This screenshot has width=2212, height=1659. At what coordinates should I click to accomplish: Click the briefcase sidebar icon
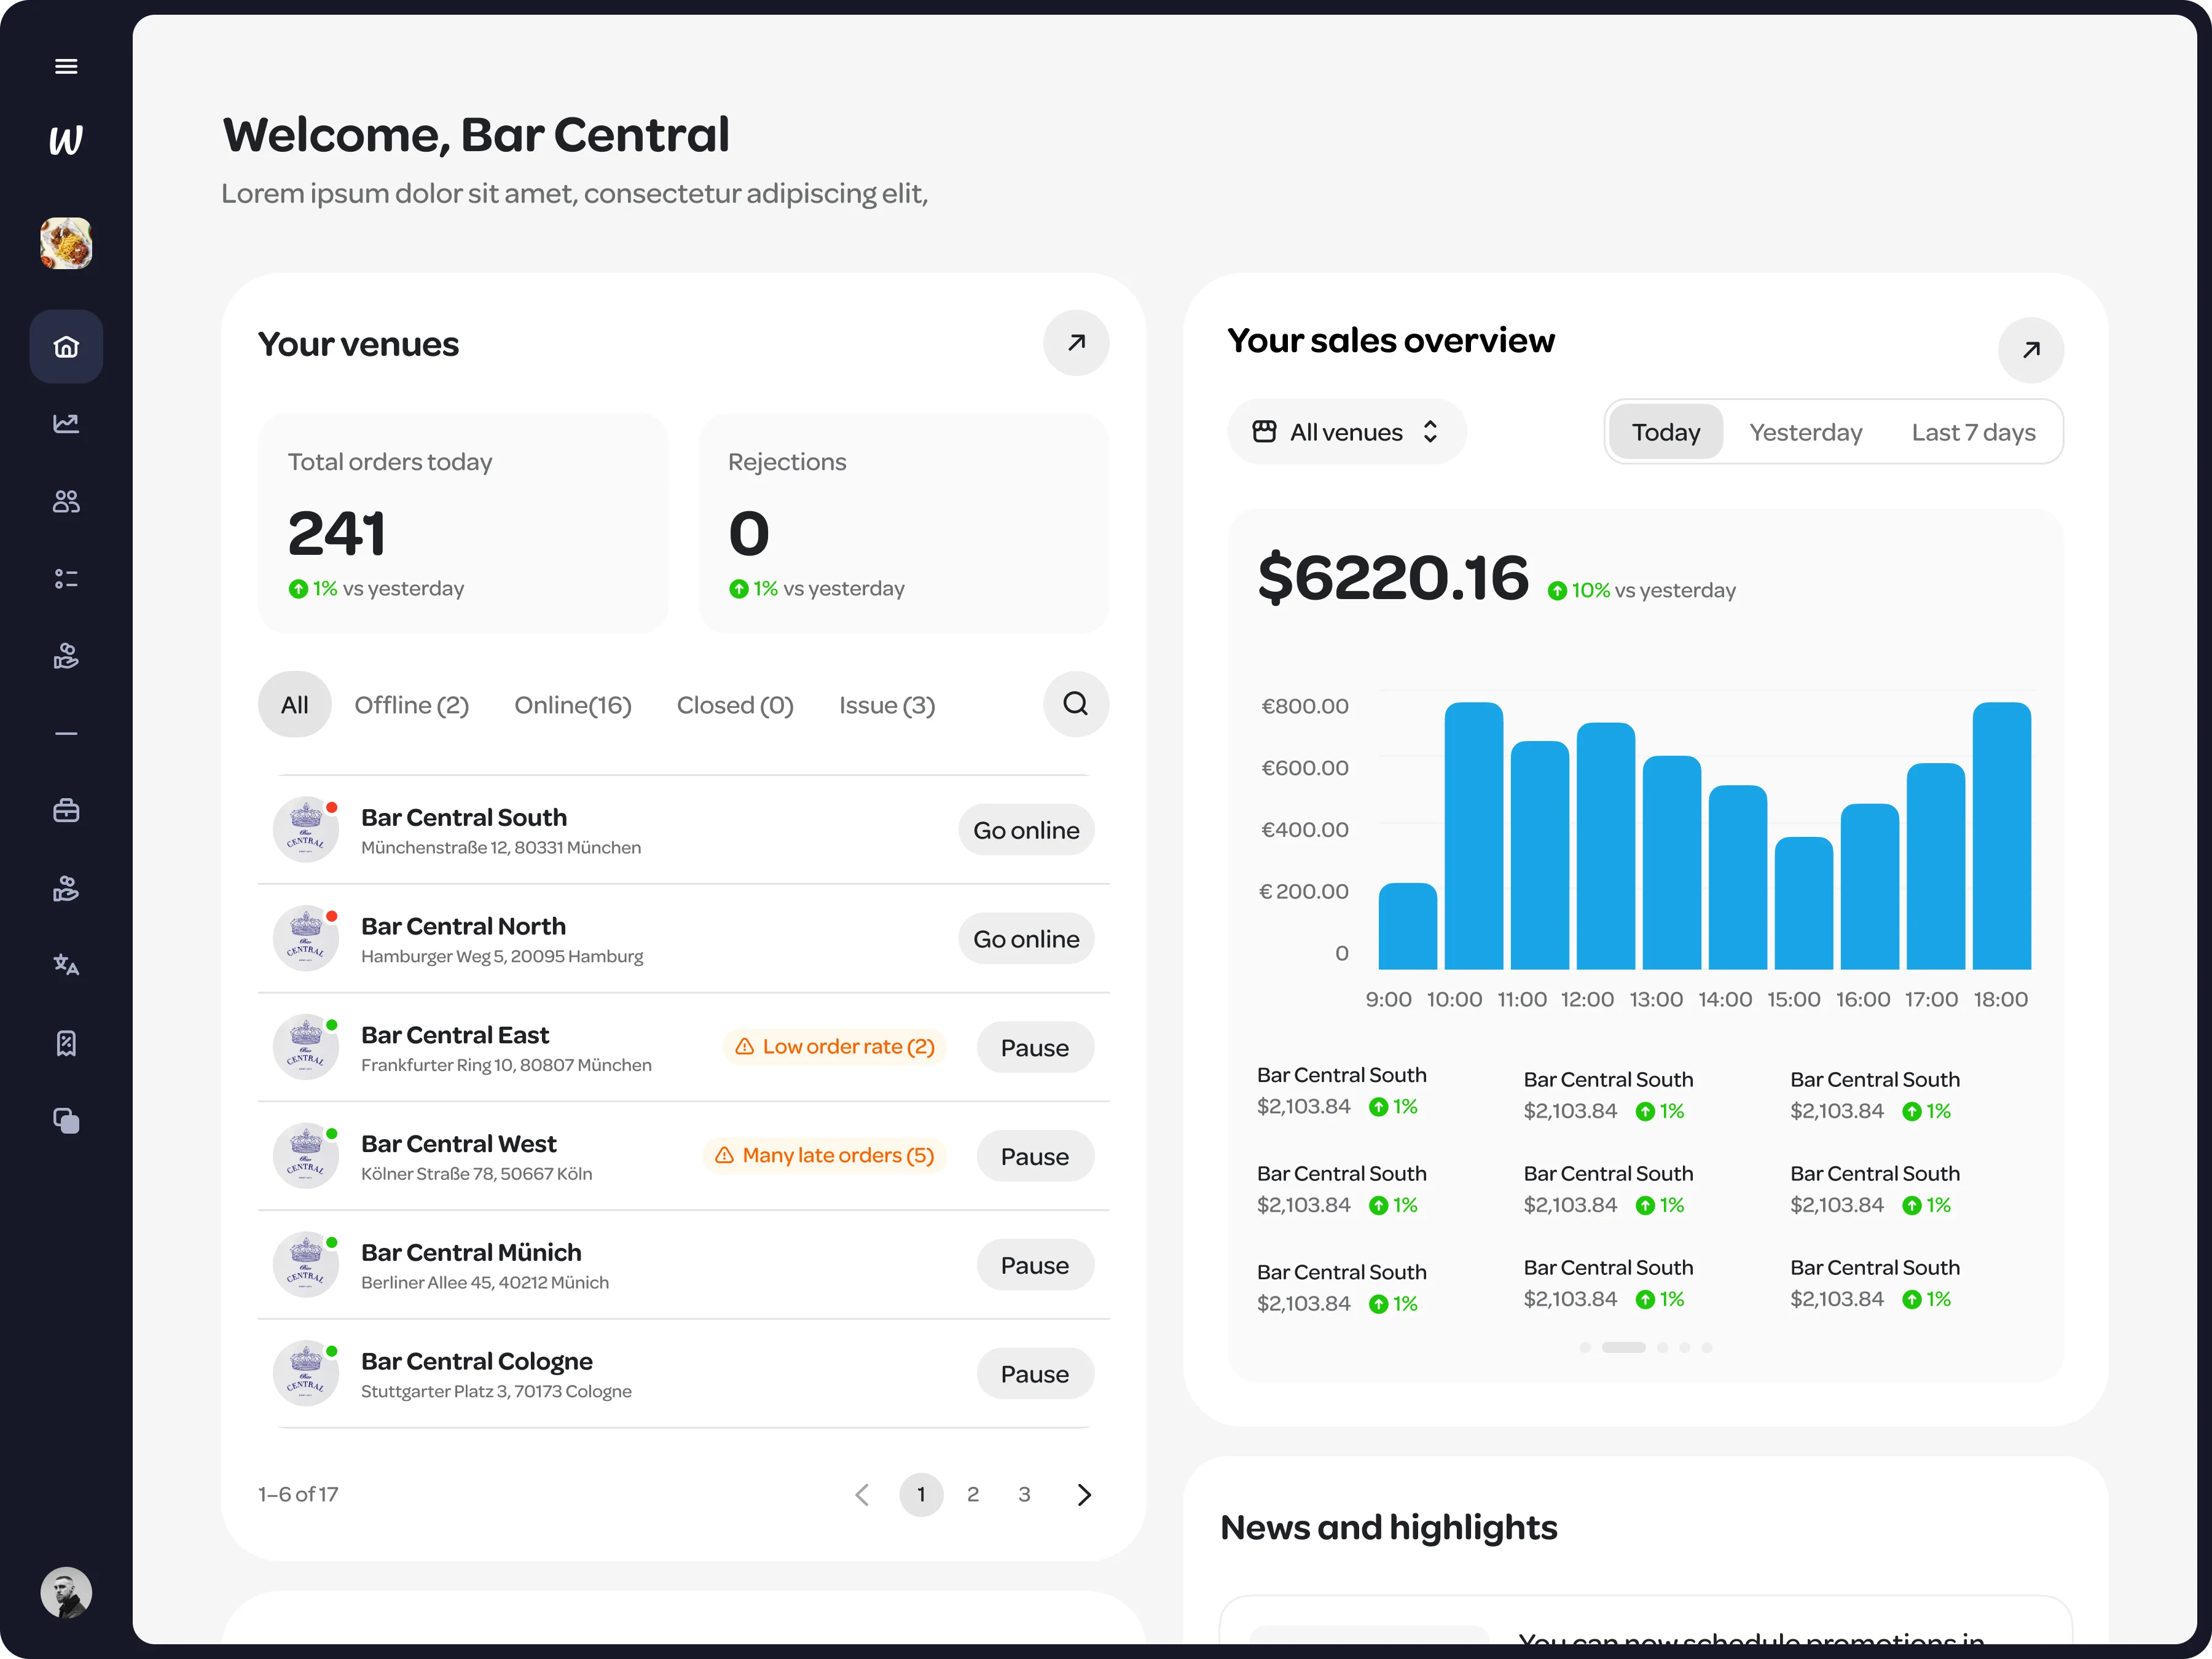pos(66,810)
